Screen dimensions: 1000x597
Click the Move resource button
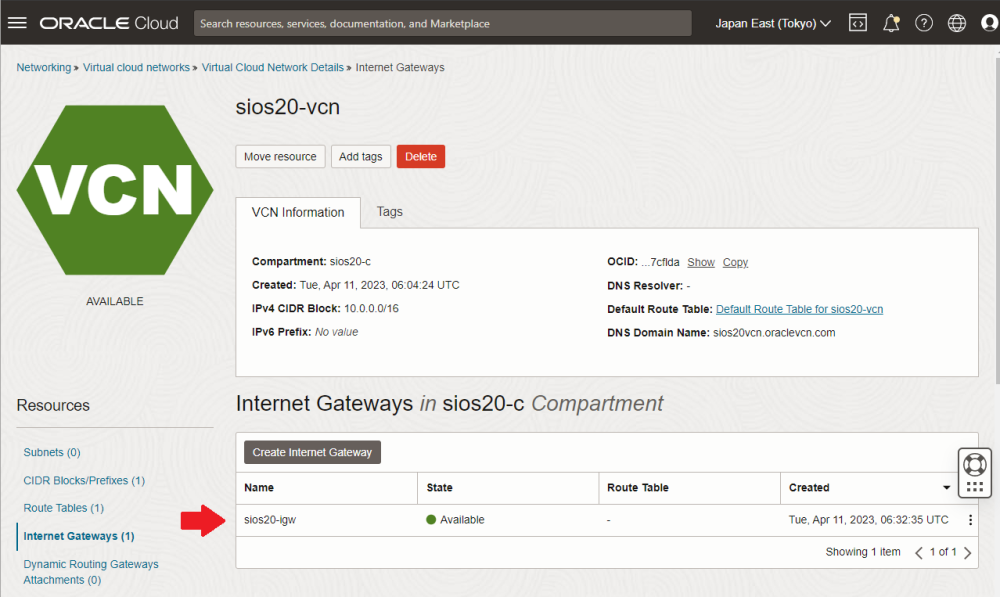(280, 156)
